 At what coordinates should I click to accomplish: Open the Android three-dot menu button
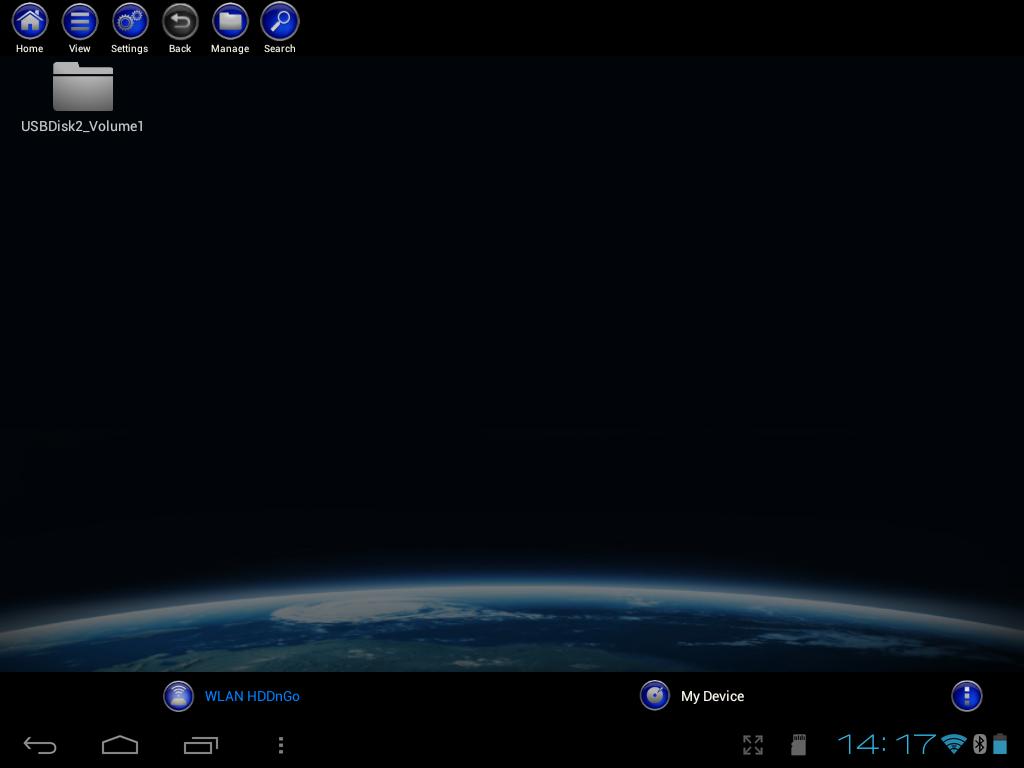point(281,745)
